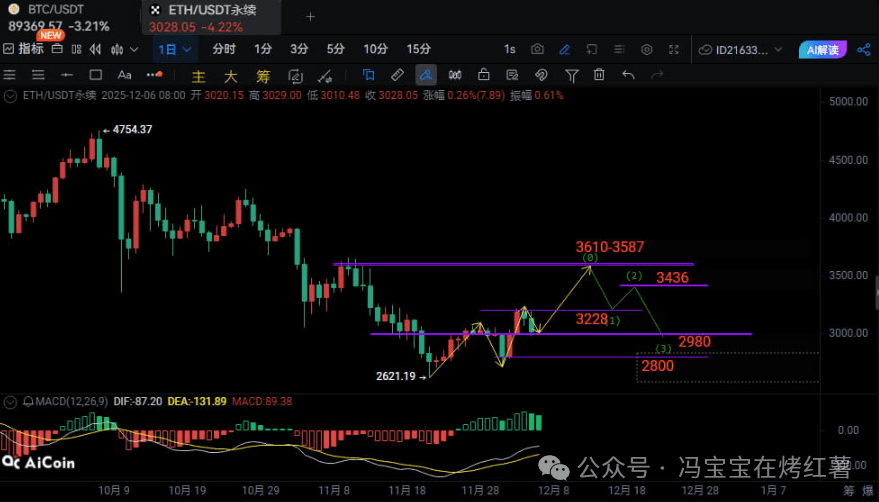Switch to the 3分 timeframe

tap(299, 49)
